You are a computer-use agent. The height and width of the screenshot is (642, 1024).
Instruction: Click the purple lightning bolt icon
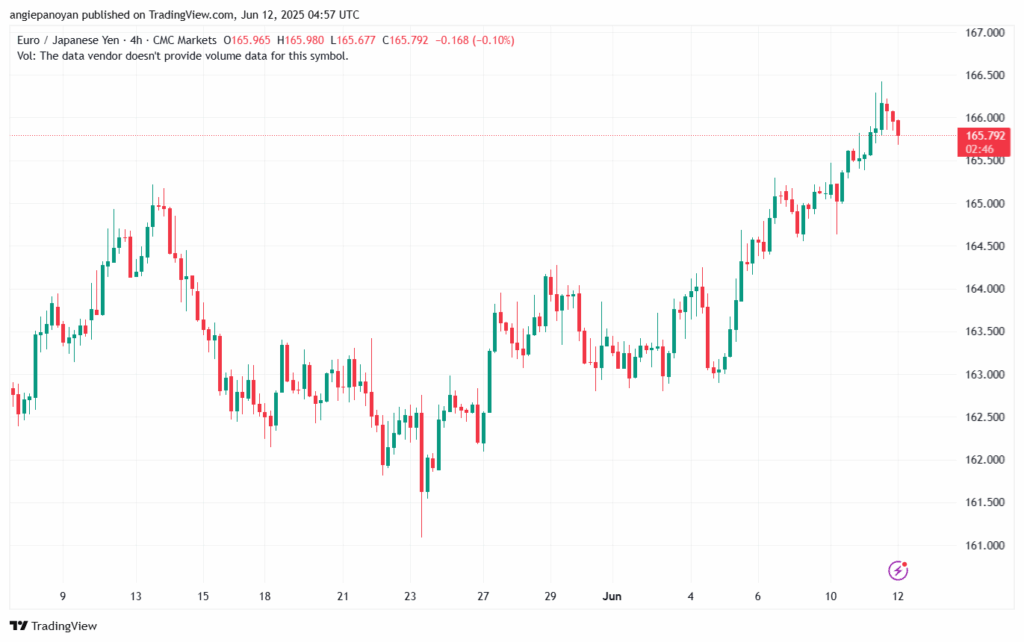click(899, 571)
